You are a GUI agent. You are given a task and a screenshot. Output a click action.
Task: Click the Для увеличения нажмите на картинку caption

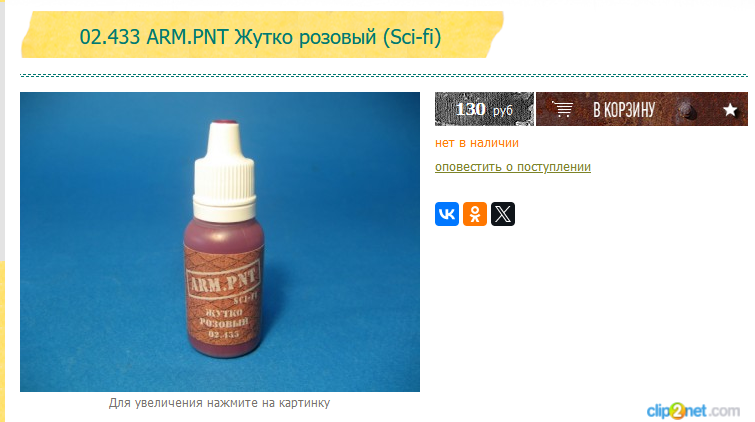pyautogui.click(x=220, y=403)
